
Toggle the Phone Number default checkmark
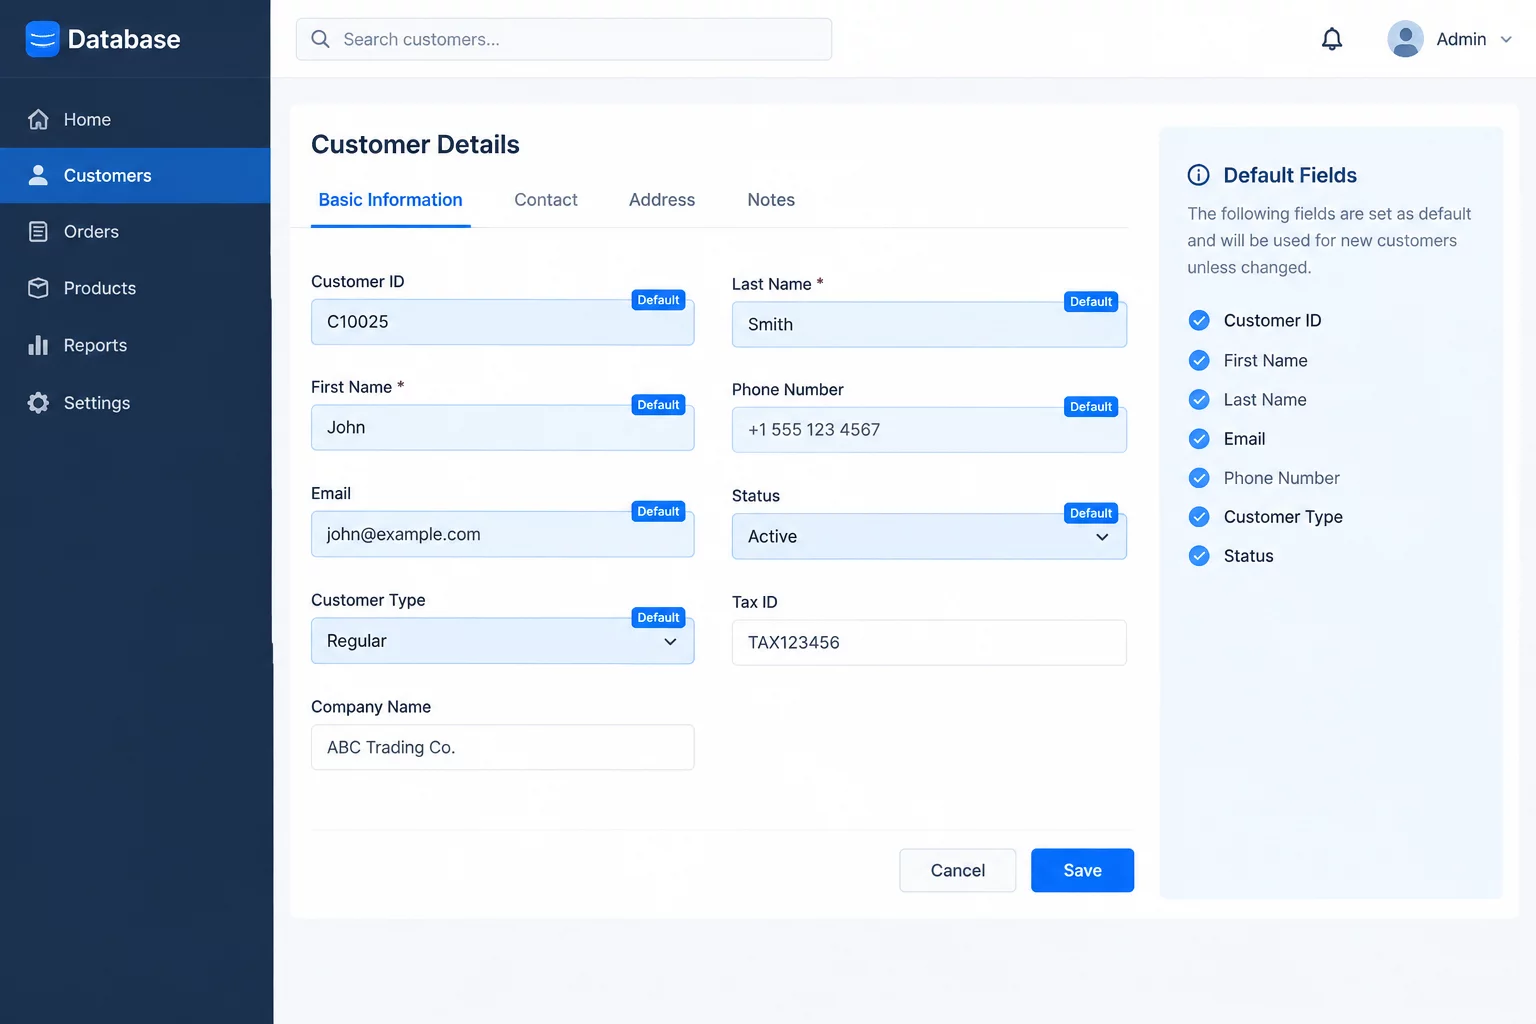[1199, 478]
